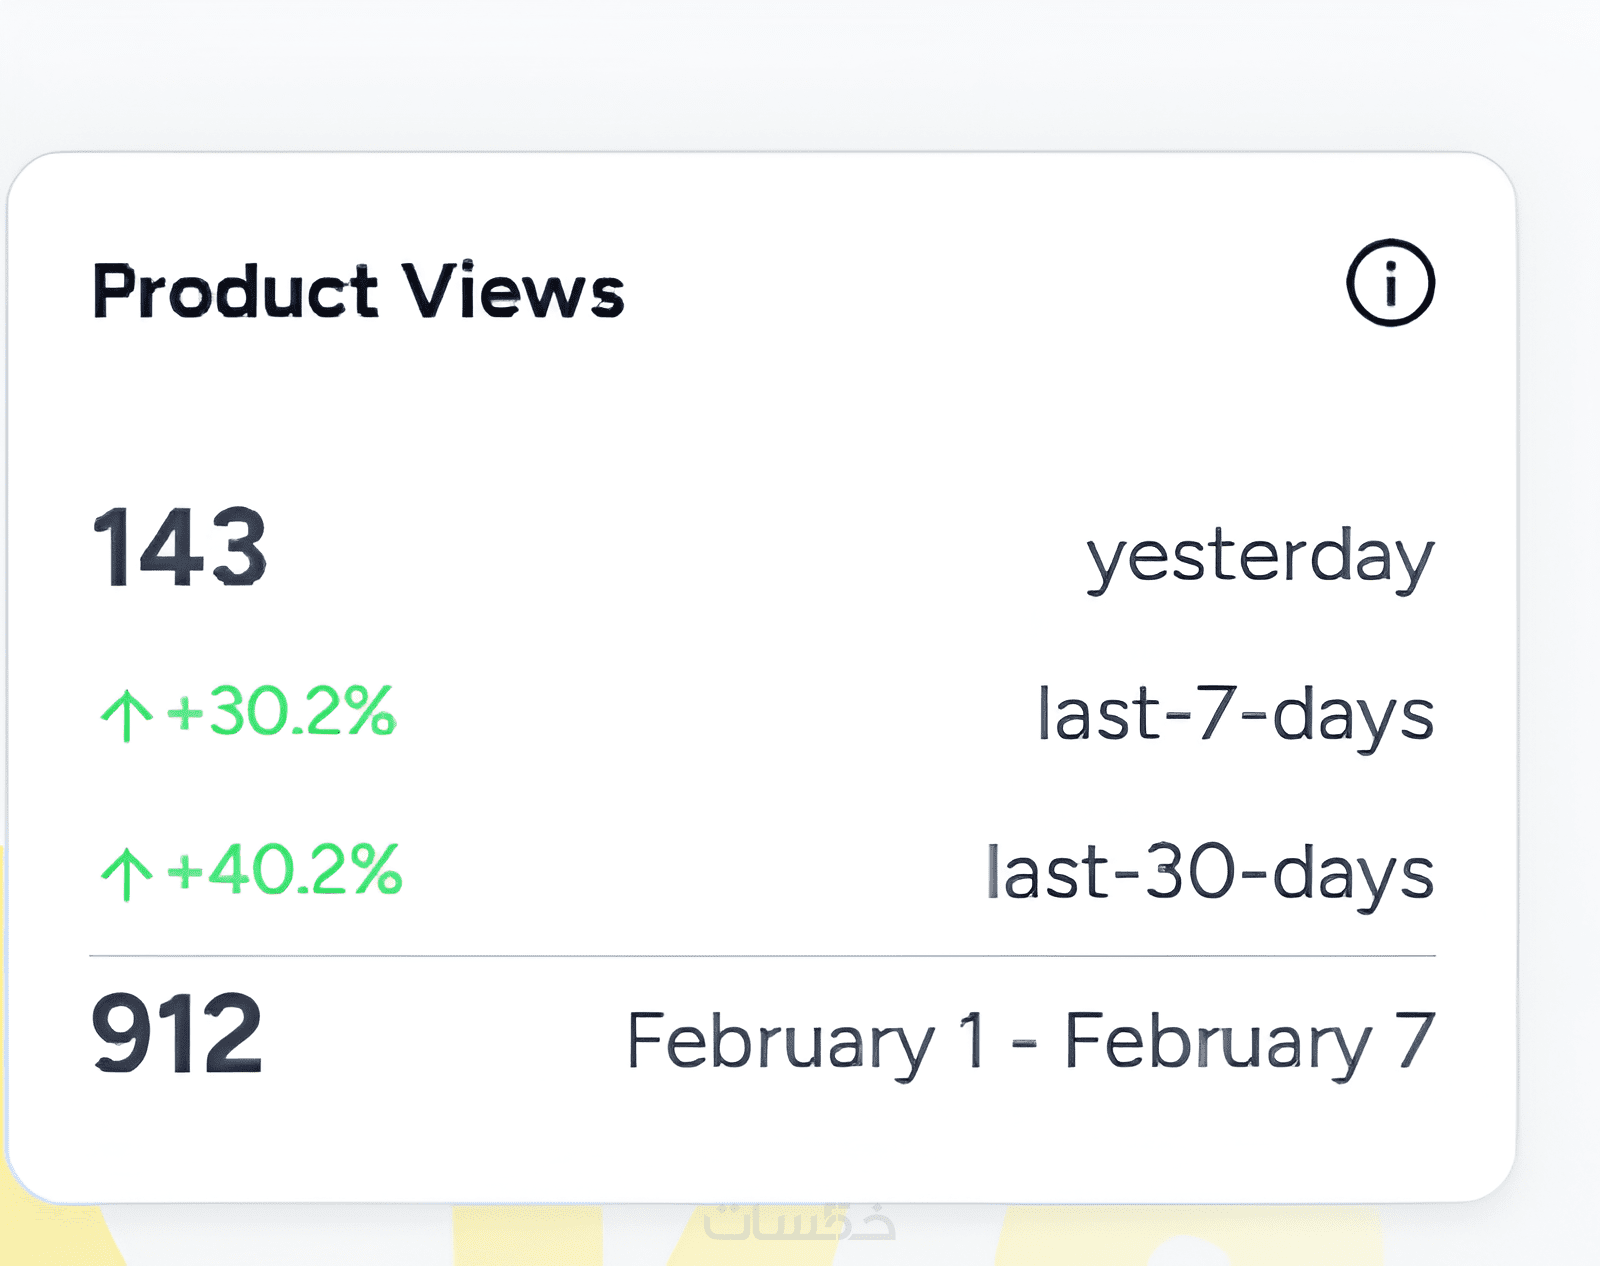Image resolution: width=1600 pixels, height=1266 pixels.
Task: Click the +30.2% change value
Action: coord(282,712)
